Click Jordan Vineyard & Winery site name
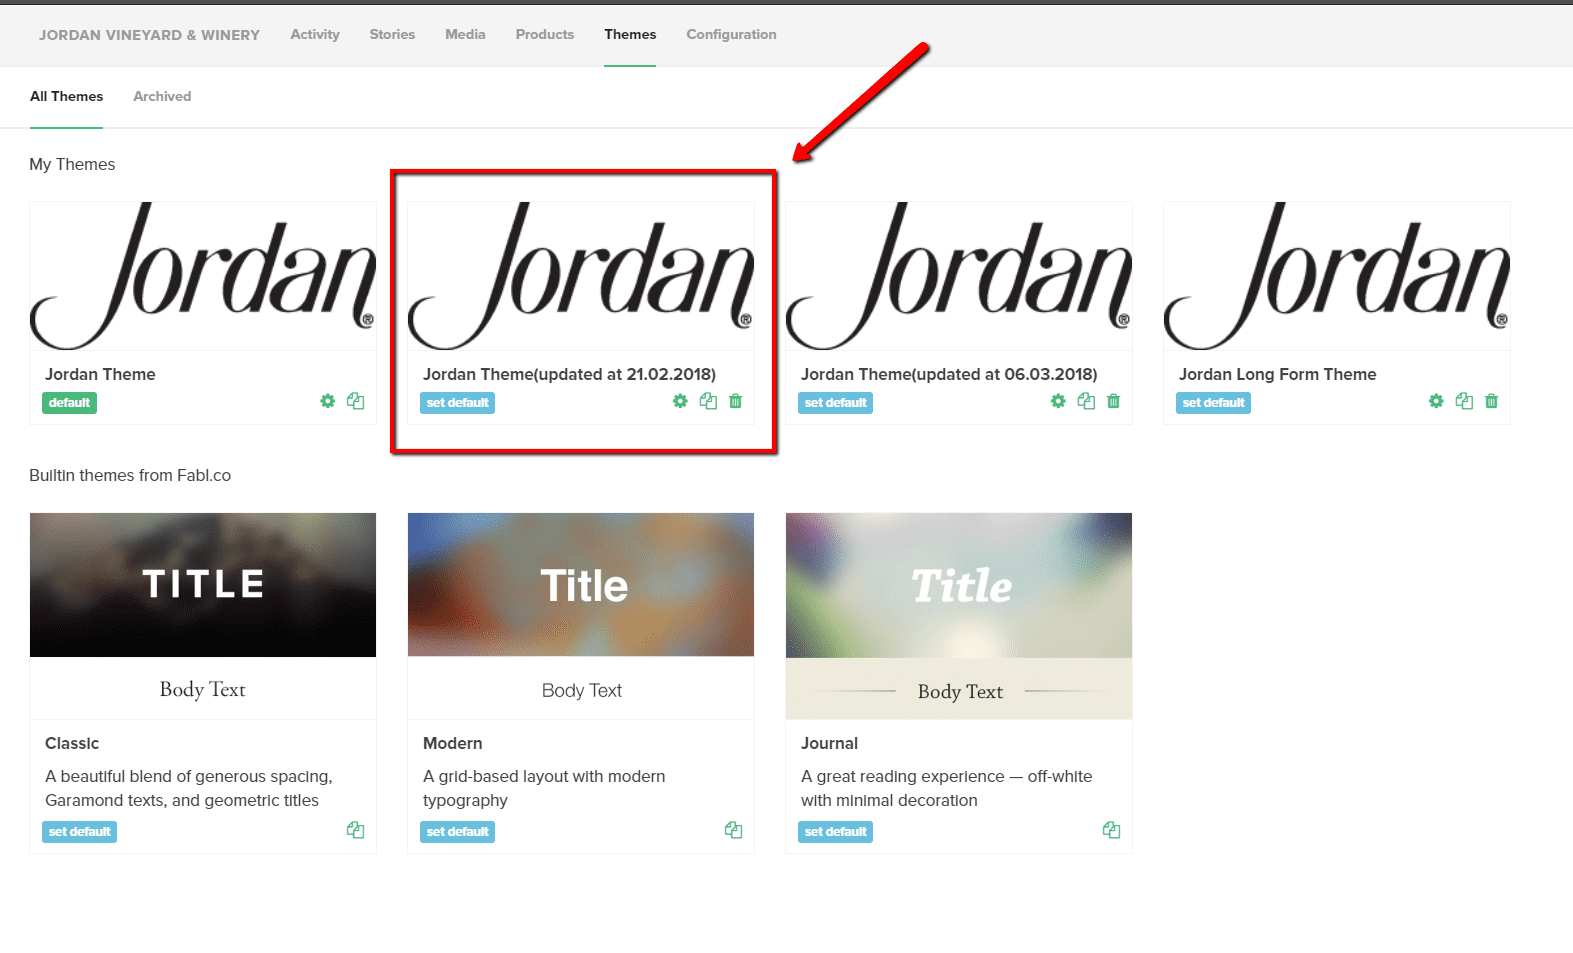Viewport: 1573px width, 953px height. [149, 35]
